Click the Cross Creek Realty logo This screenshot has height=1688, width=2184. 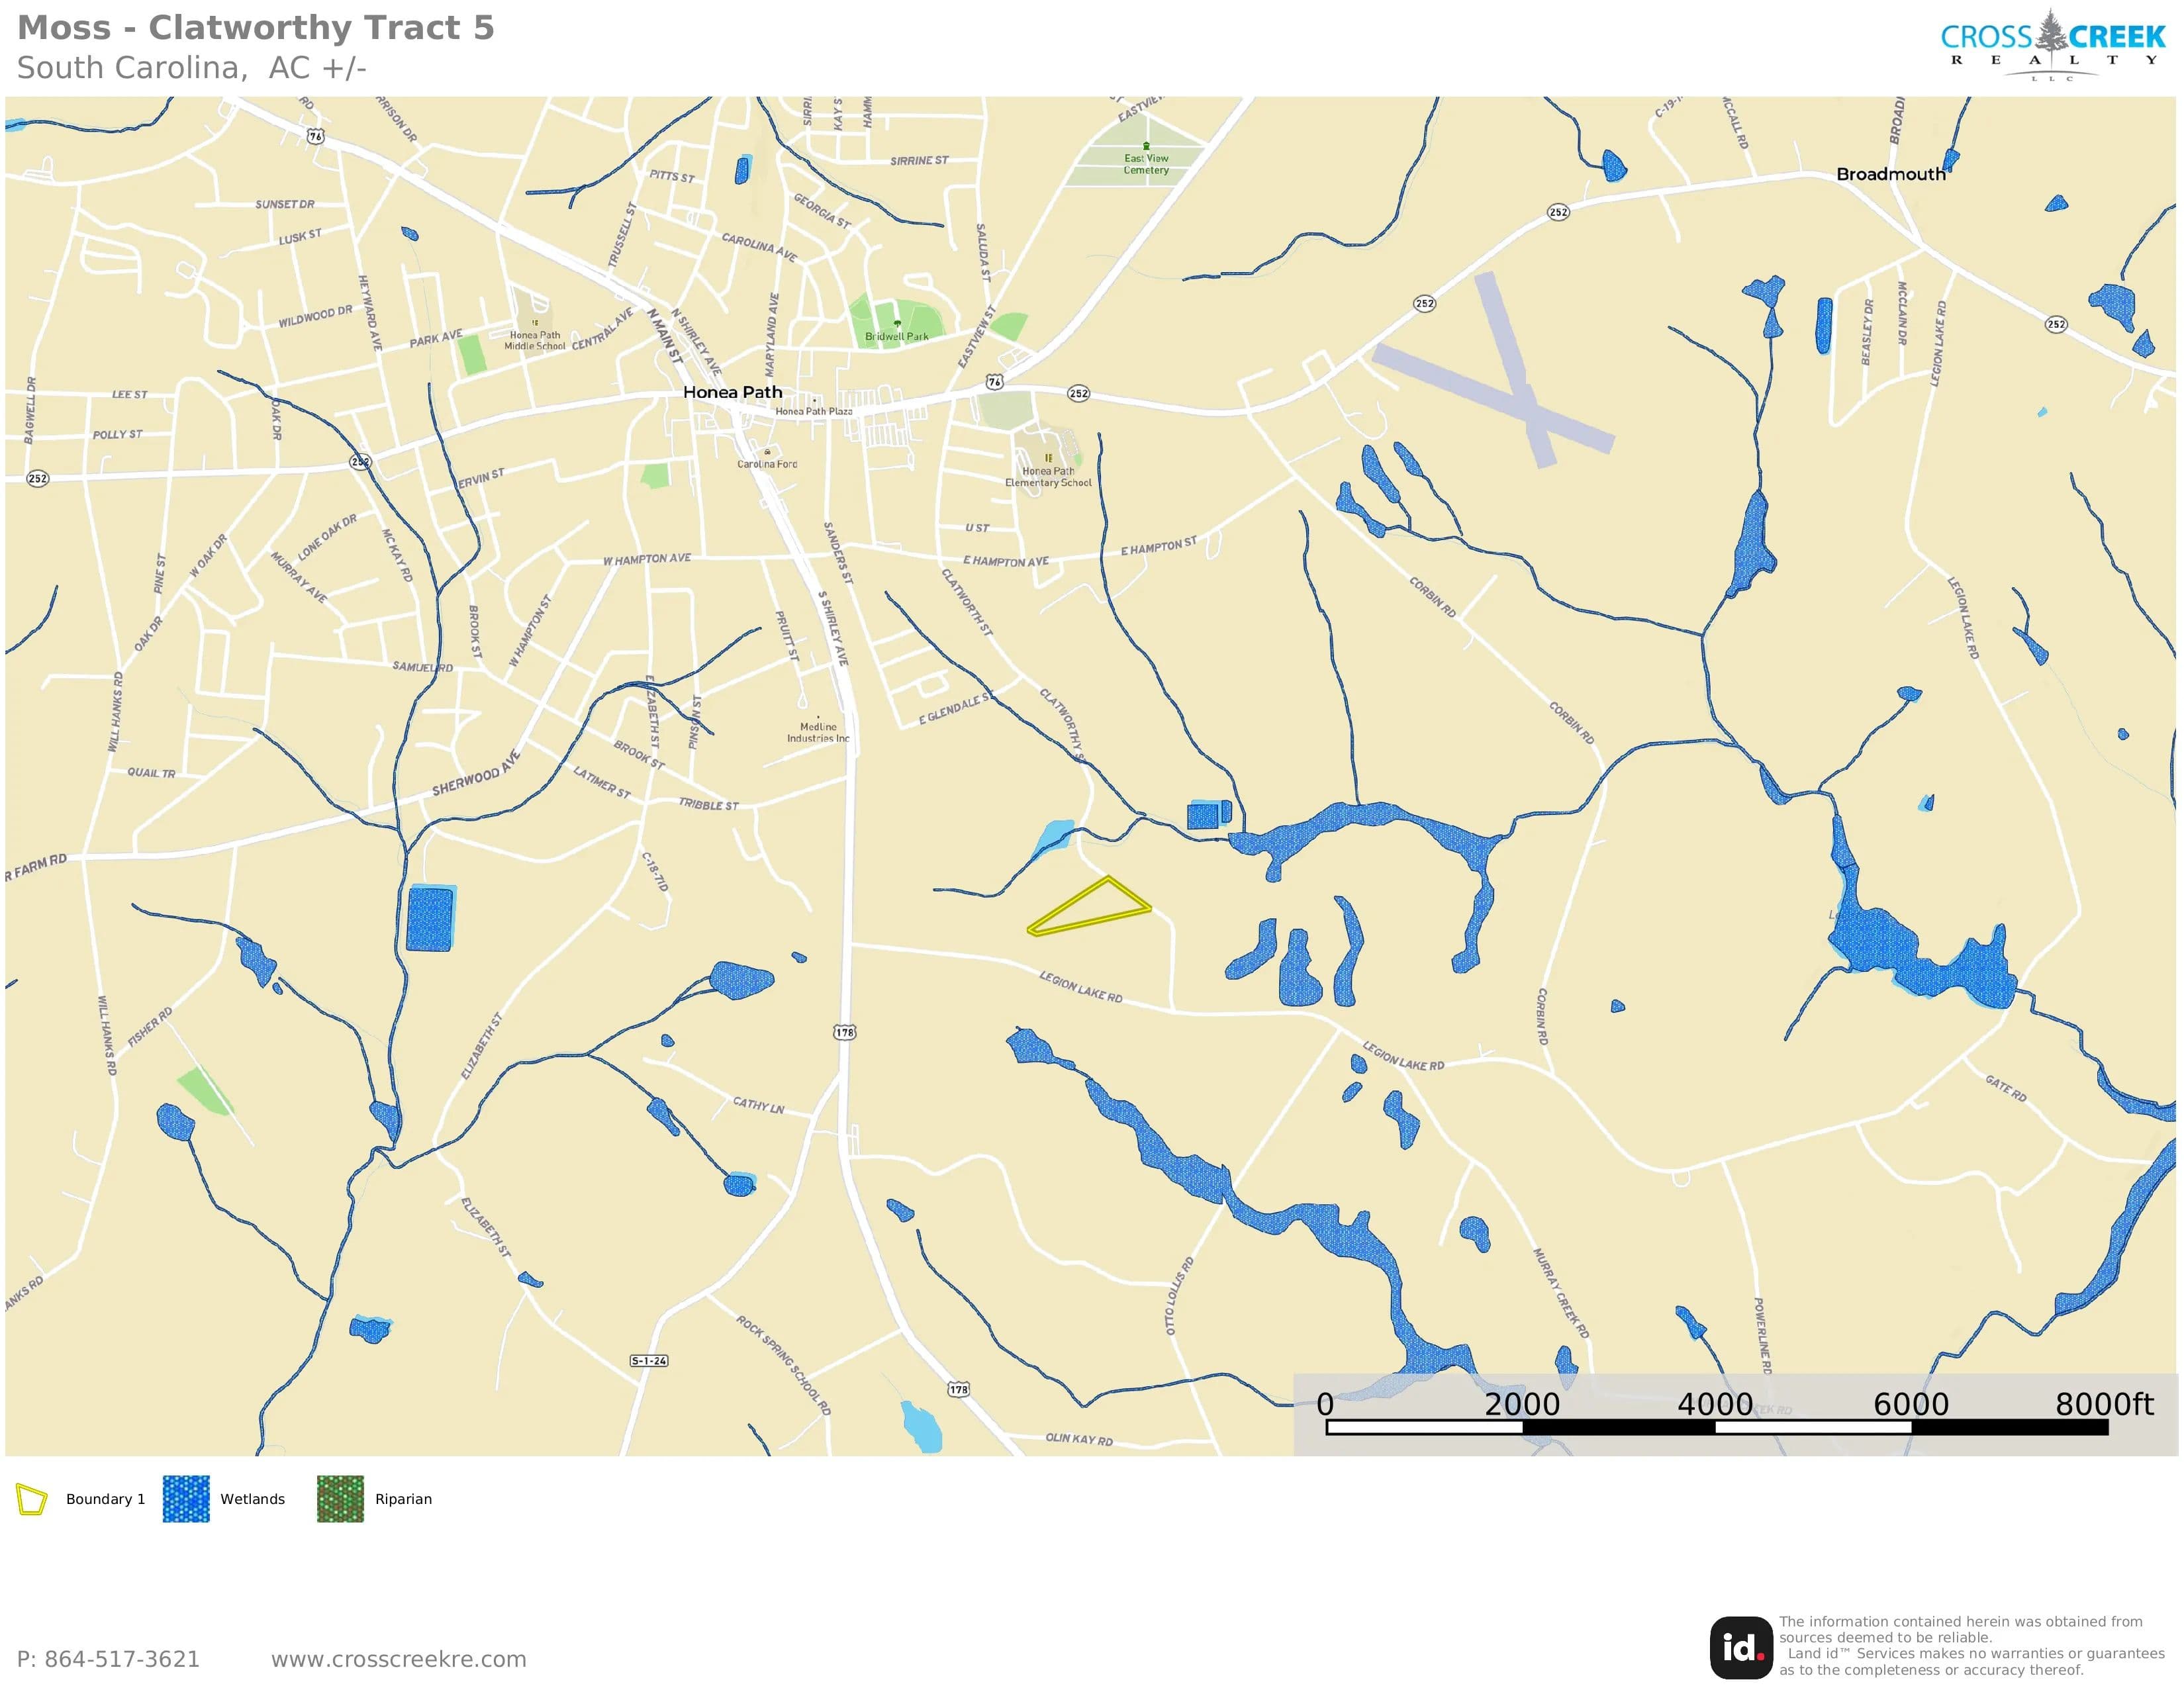(x=2052, y=45)
